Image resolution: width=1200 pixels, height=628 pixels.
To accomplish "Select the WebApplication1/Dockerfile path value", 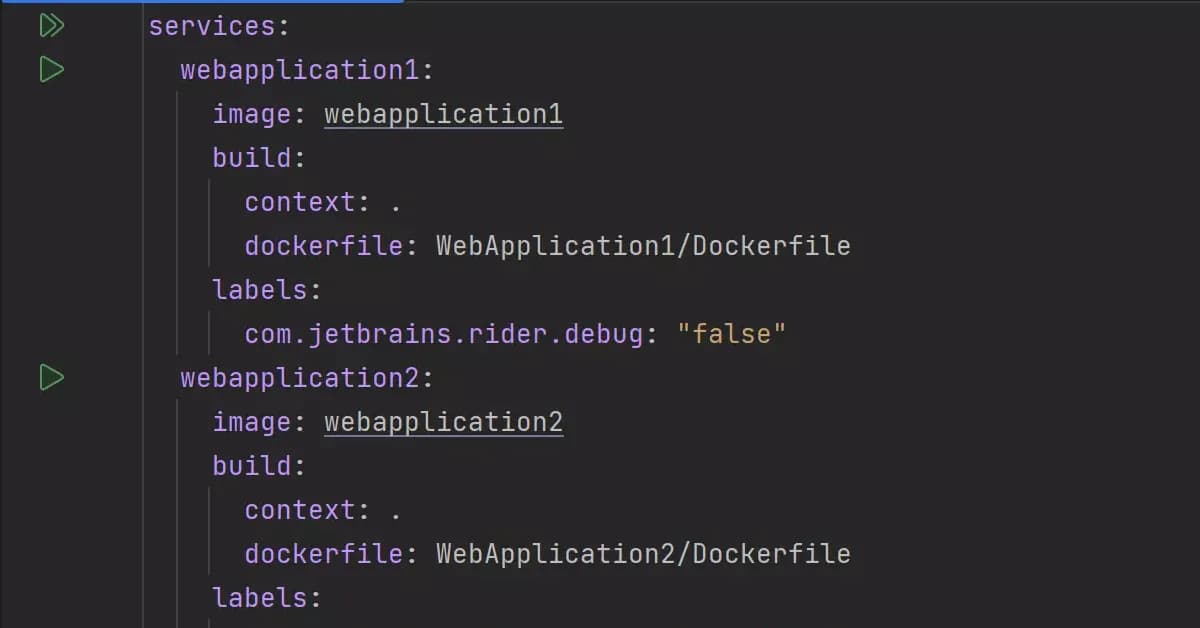I will [643, 245].
